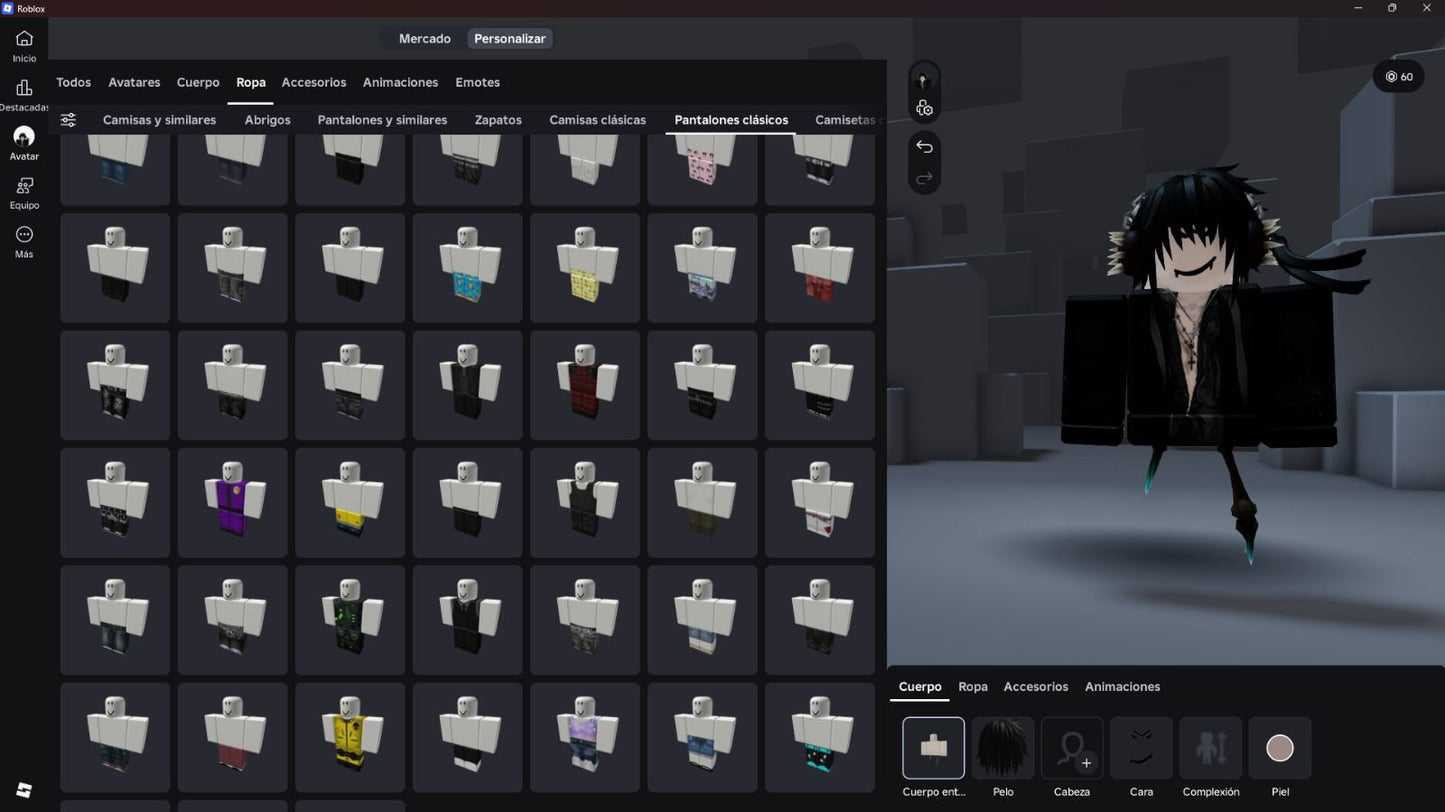The width and height of the screenshot is (1445, 812).
Task: Open the Equipo section in the sidebar
Action: (24, 193)
